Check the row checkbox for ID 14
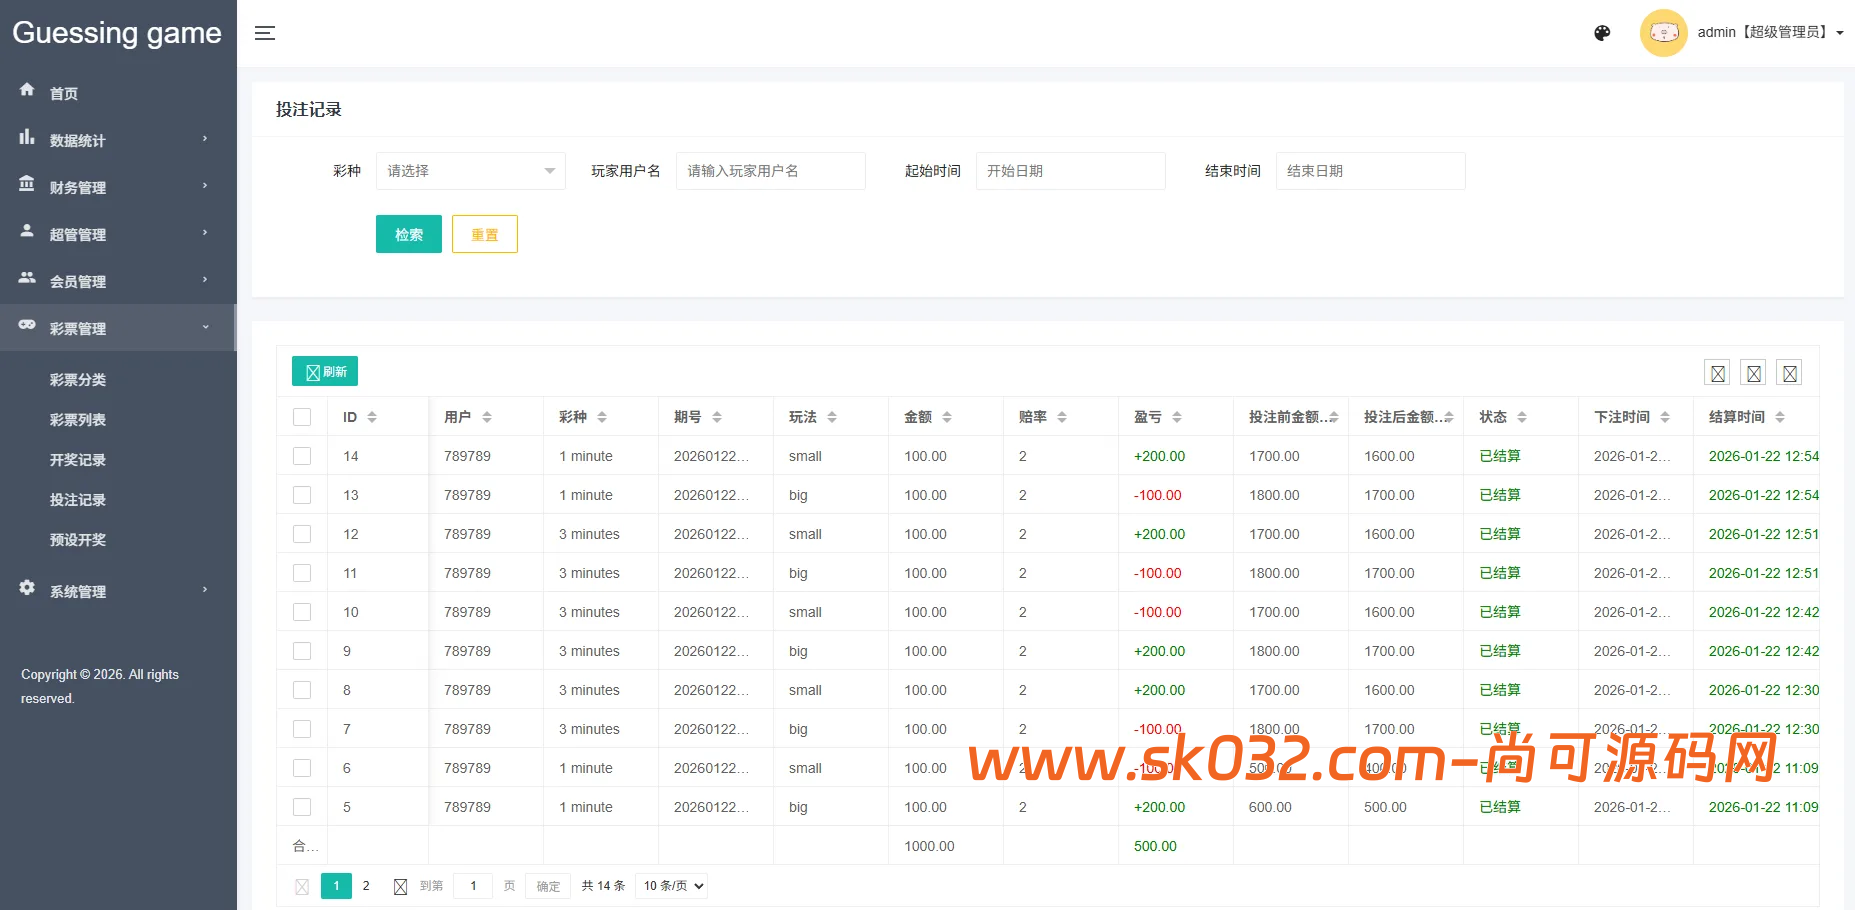This screenshot has width=1855, height=910. pyautogui.click(x=302, y=456)
